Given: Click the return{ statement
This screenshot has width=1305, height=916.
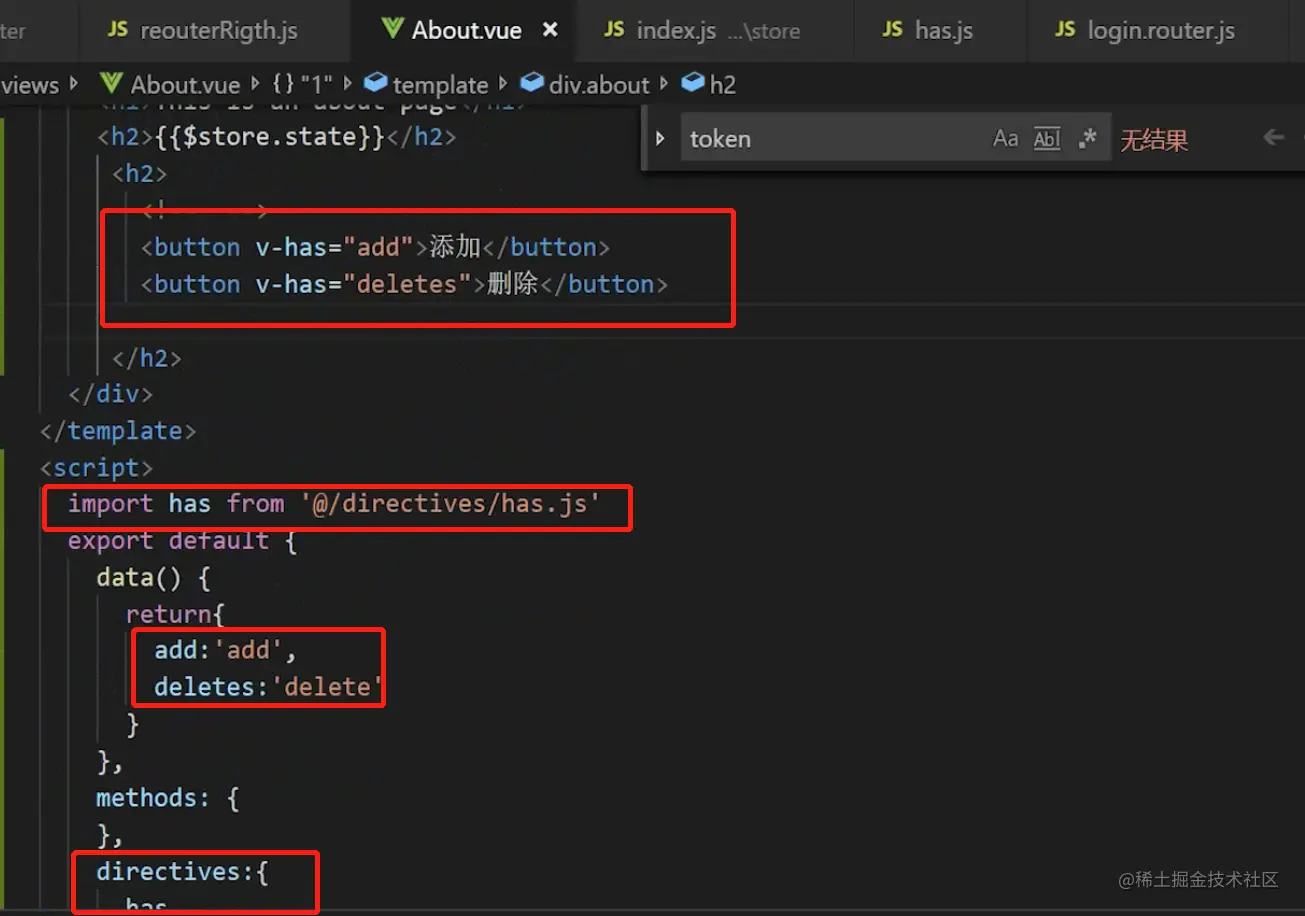Looking at the screenshot, I should click(175, 614).
